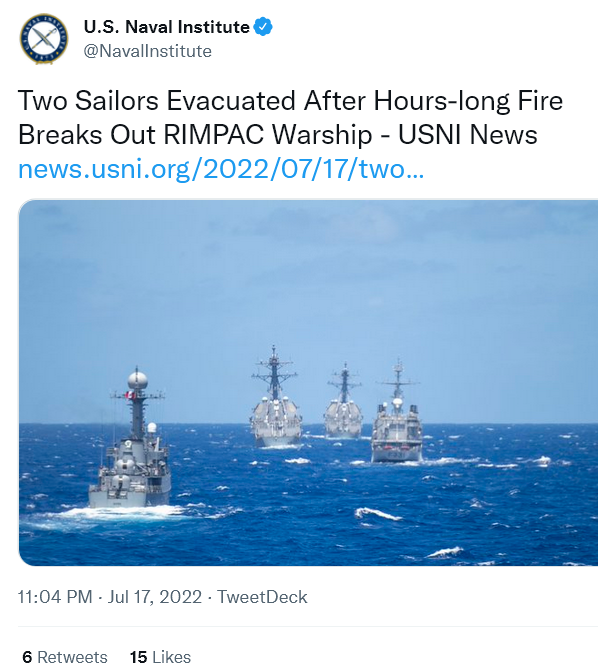Open the U.S. Naval Institute profile avatar
The image size is (598, 672).
coord(44,39)
